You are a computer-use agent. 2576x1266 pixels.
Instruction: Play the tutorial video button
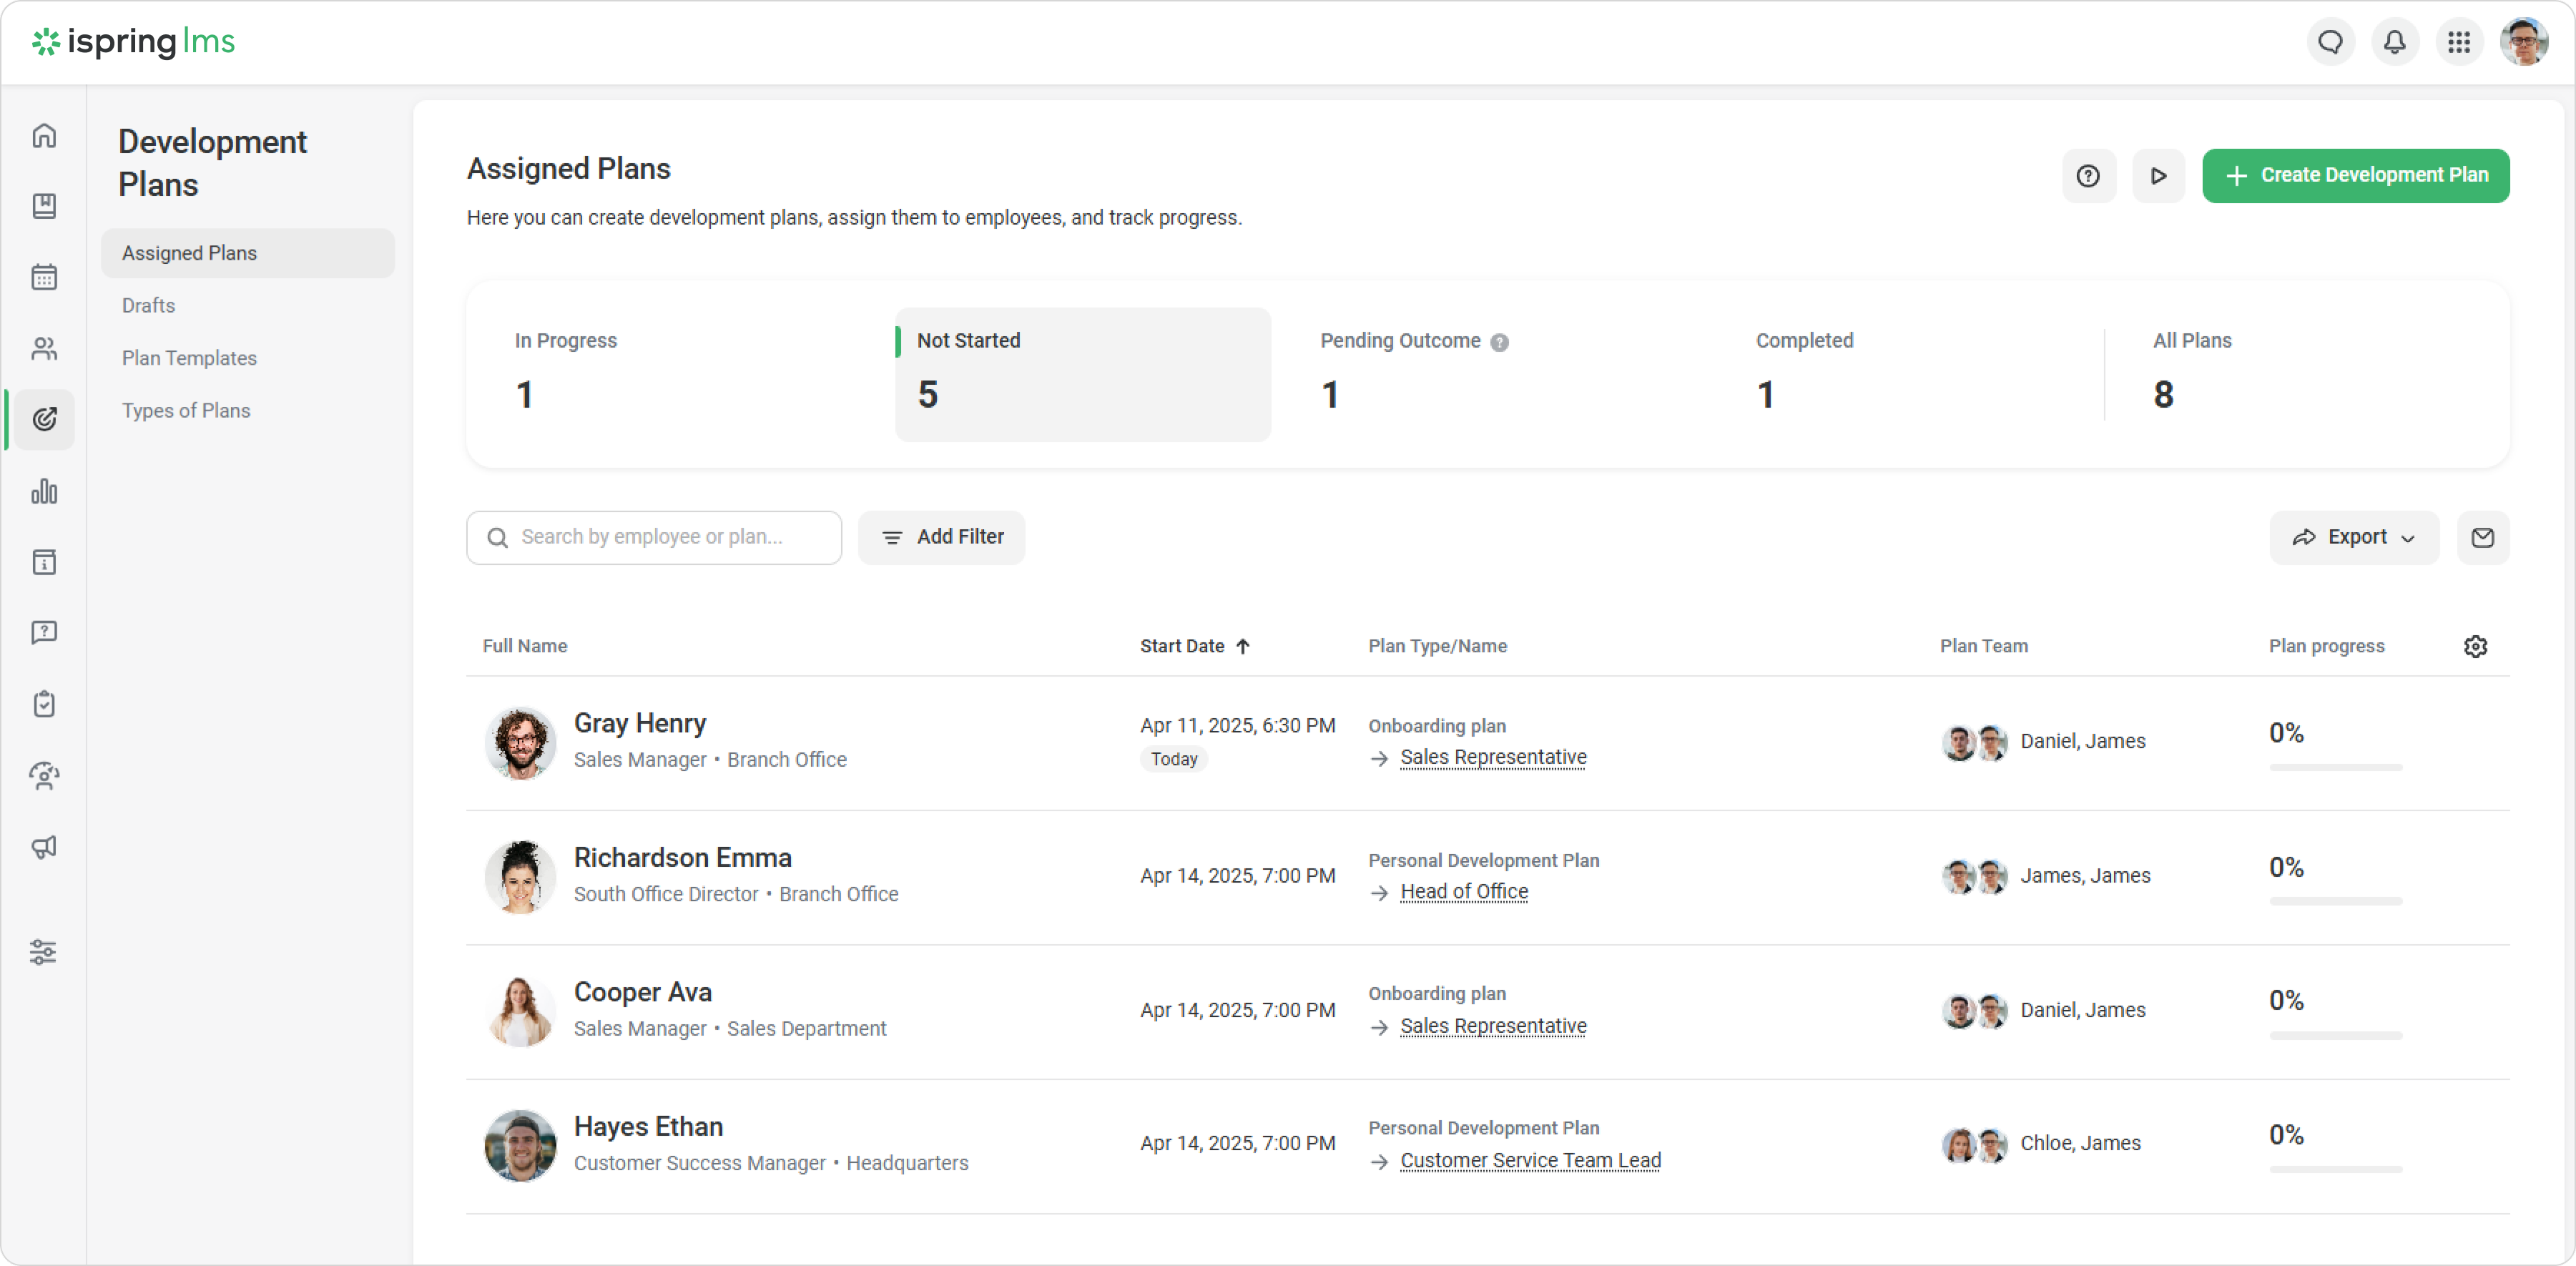(2158, 176)
